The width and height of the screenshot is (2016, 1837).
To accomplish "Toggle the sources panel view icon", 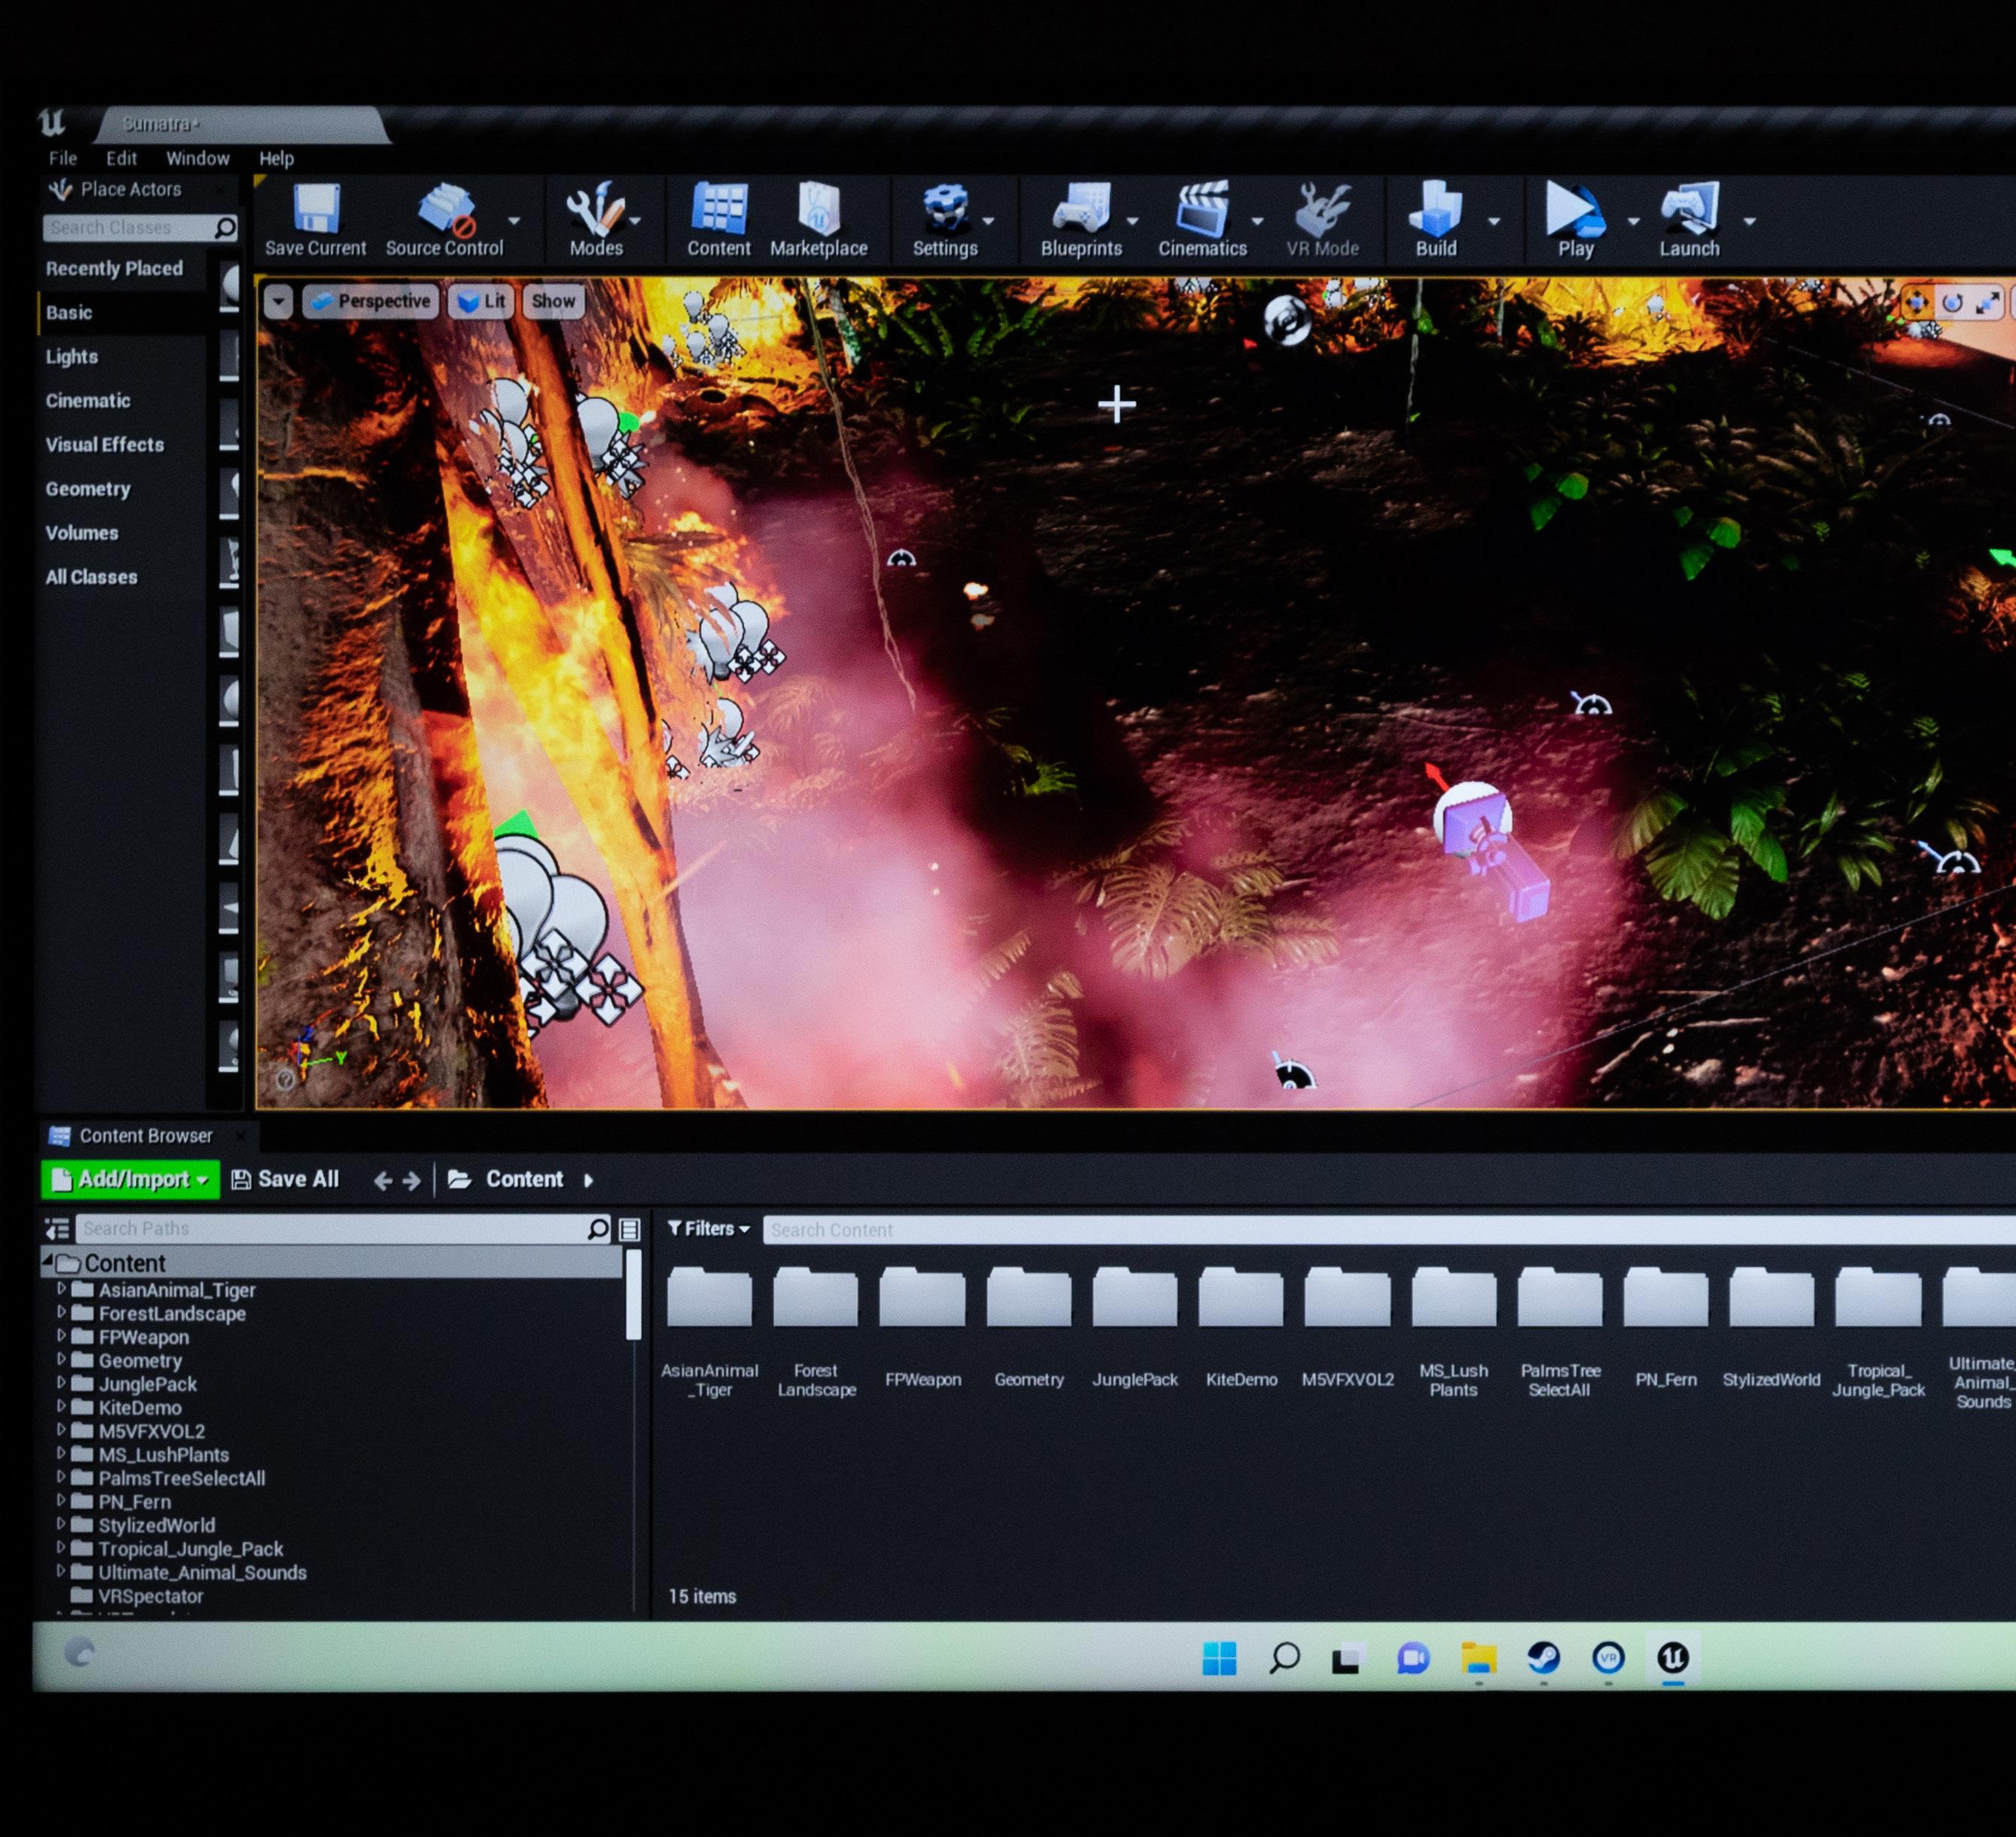I will coord(57,1228).
